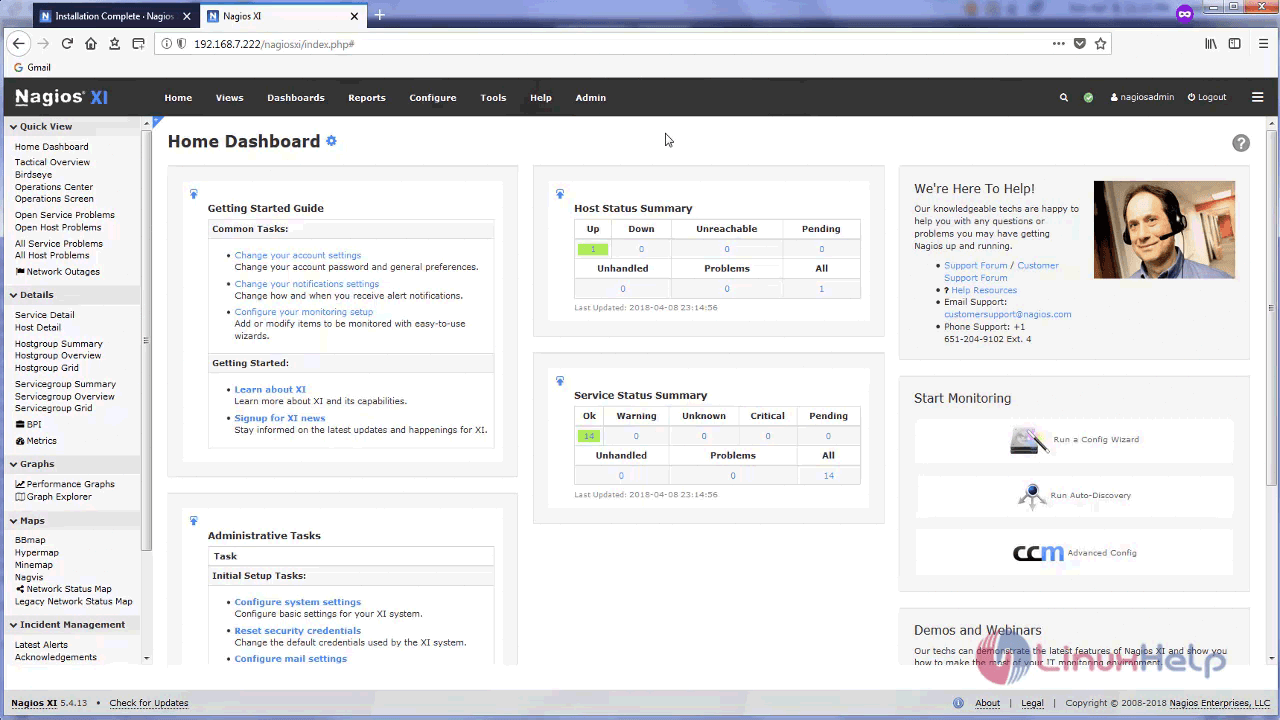Open a new browser tab with plus icon
Screen dimensions: 1280x720
[x=379, y=16]
